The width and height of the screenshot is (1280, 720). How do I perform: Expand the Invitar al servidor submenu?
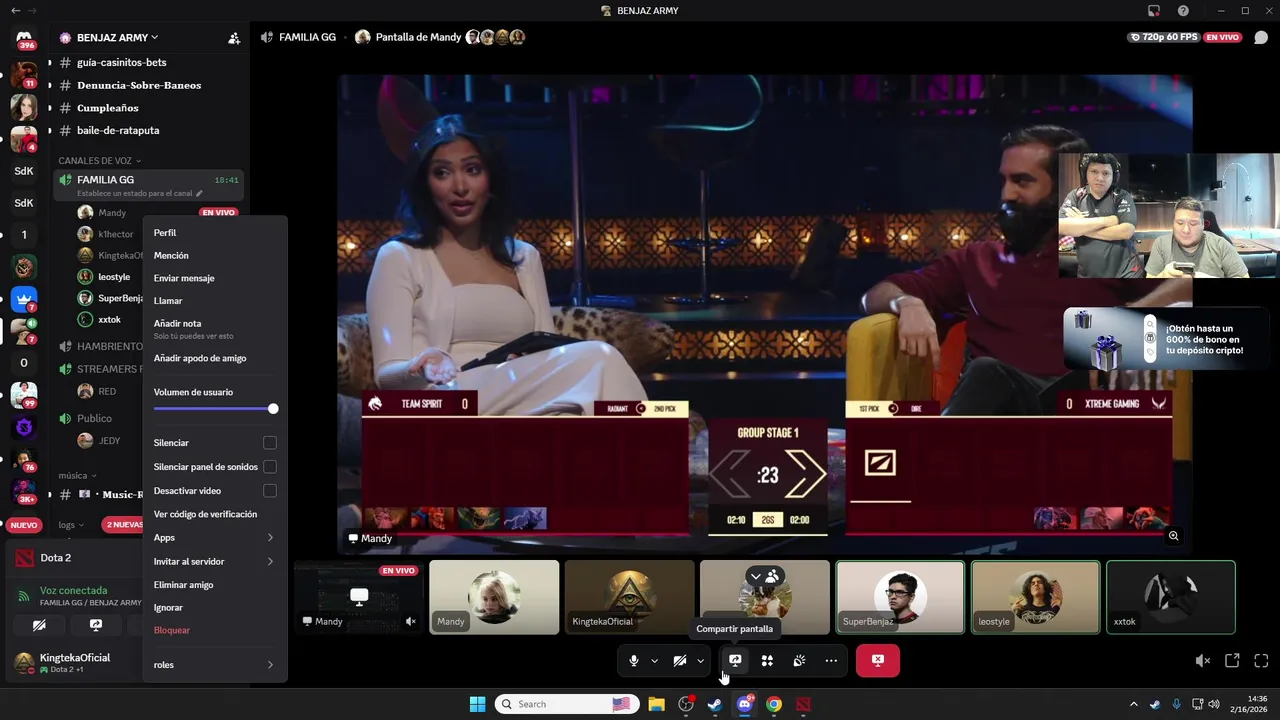pyautogui.click(x=215, y=561)
